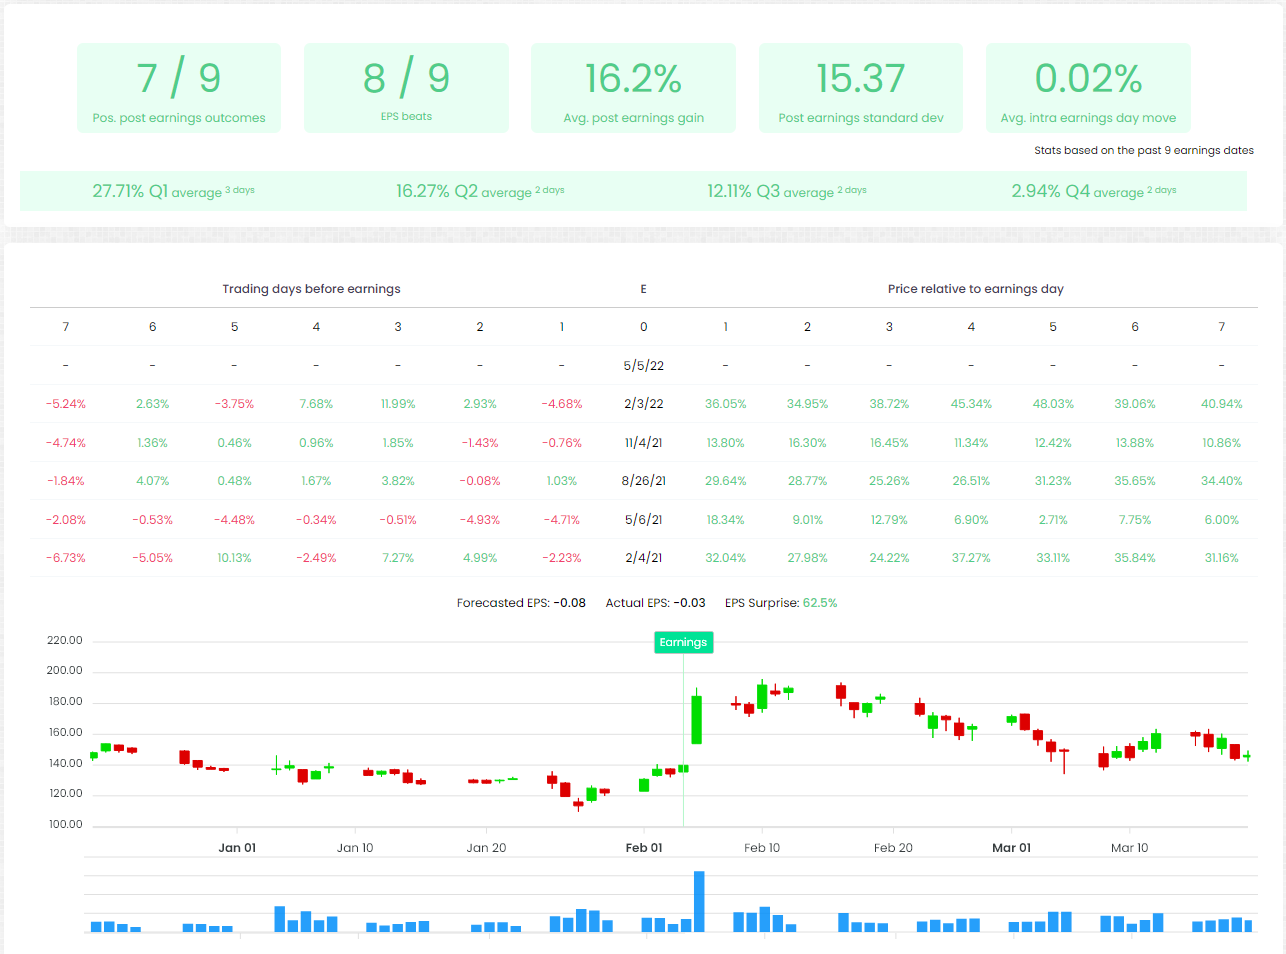Select the 5/5/22 earnings date row
1286x954 pixels.
[643, 365]
